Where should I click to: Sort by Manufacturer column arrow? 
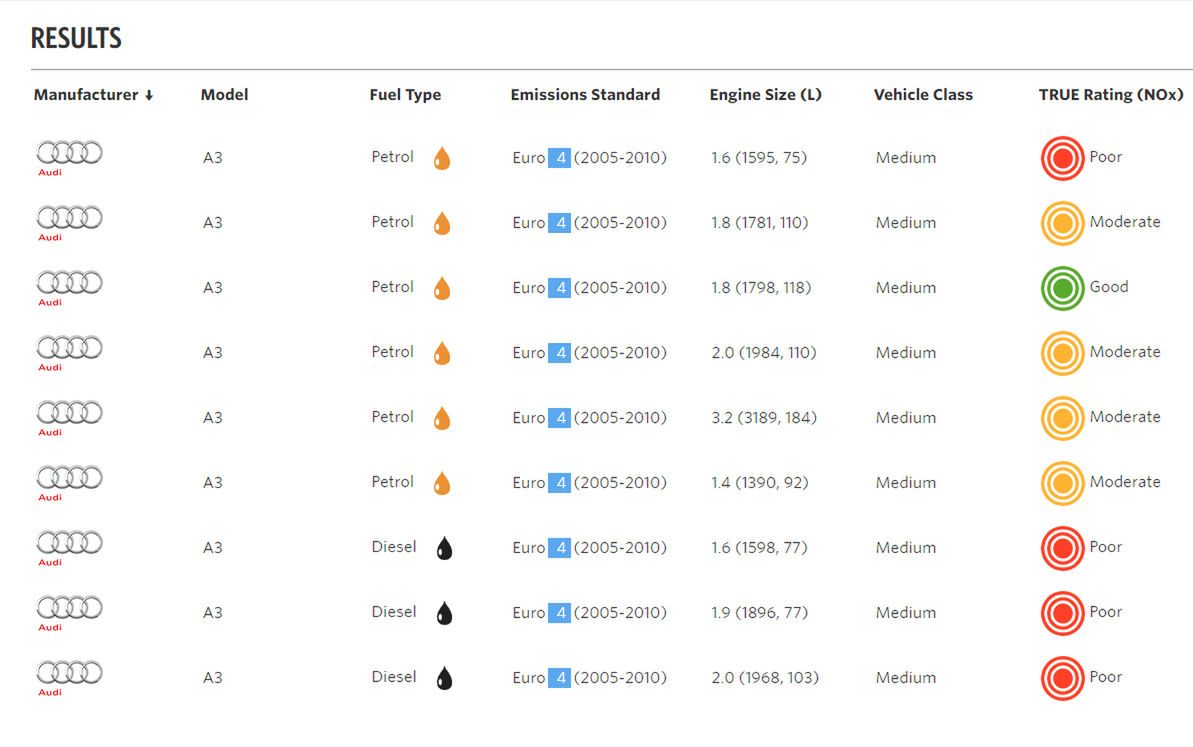[x=149, y=95]
